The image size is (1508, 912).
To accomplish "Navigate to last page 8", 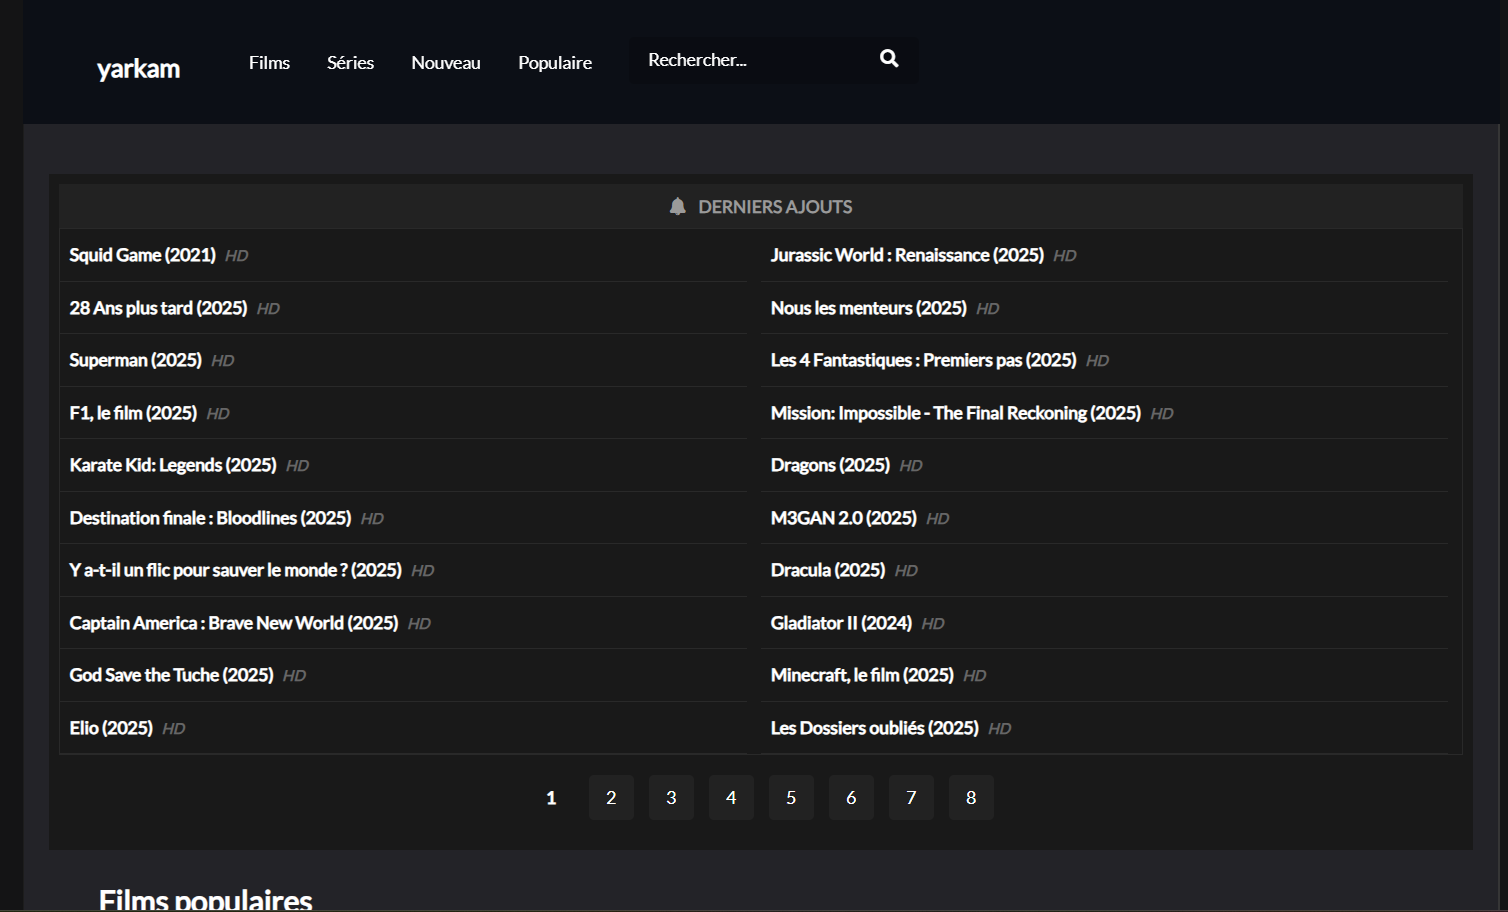I will [x=971, y=798].
